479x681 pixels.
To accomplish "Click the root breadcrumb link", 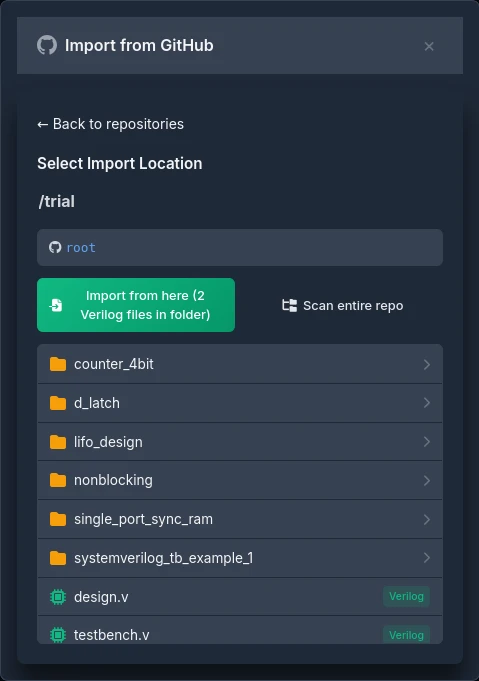I will click(x=81, y=248).
